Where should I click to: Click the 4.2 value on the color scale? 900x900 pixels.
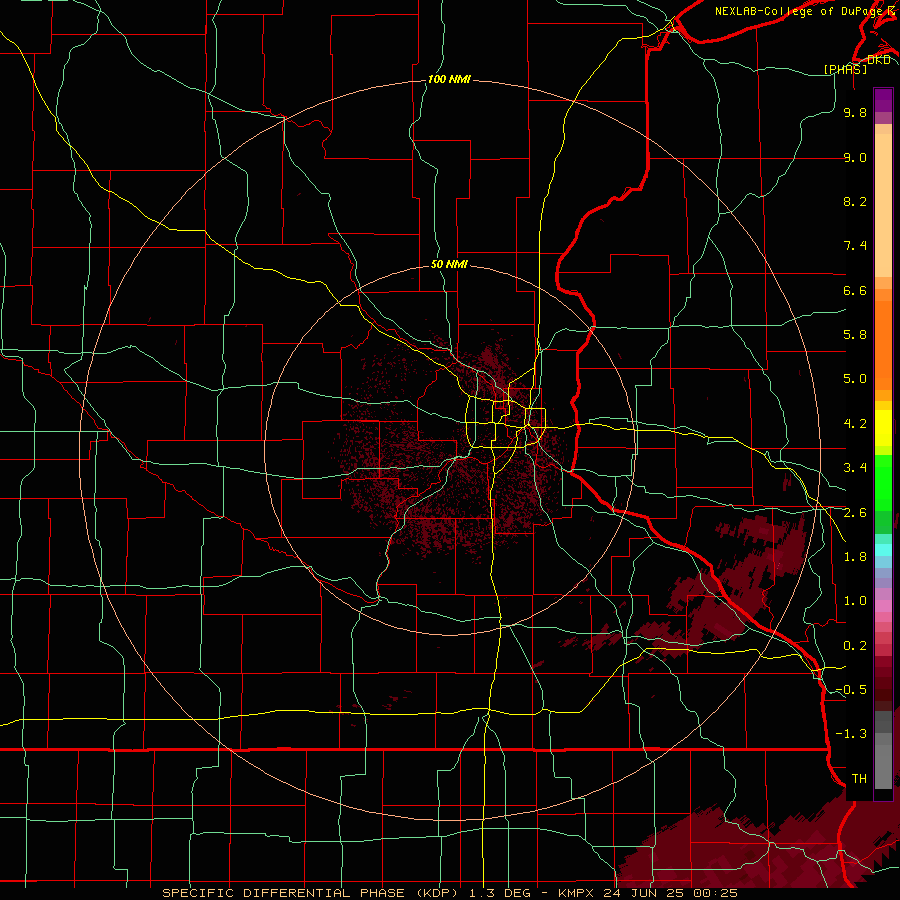tap(855, 424)
